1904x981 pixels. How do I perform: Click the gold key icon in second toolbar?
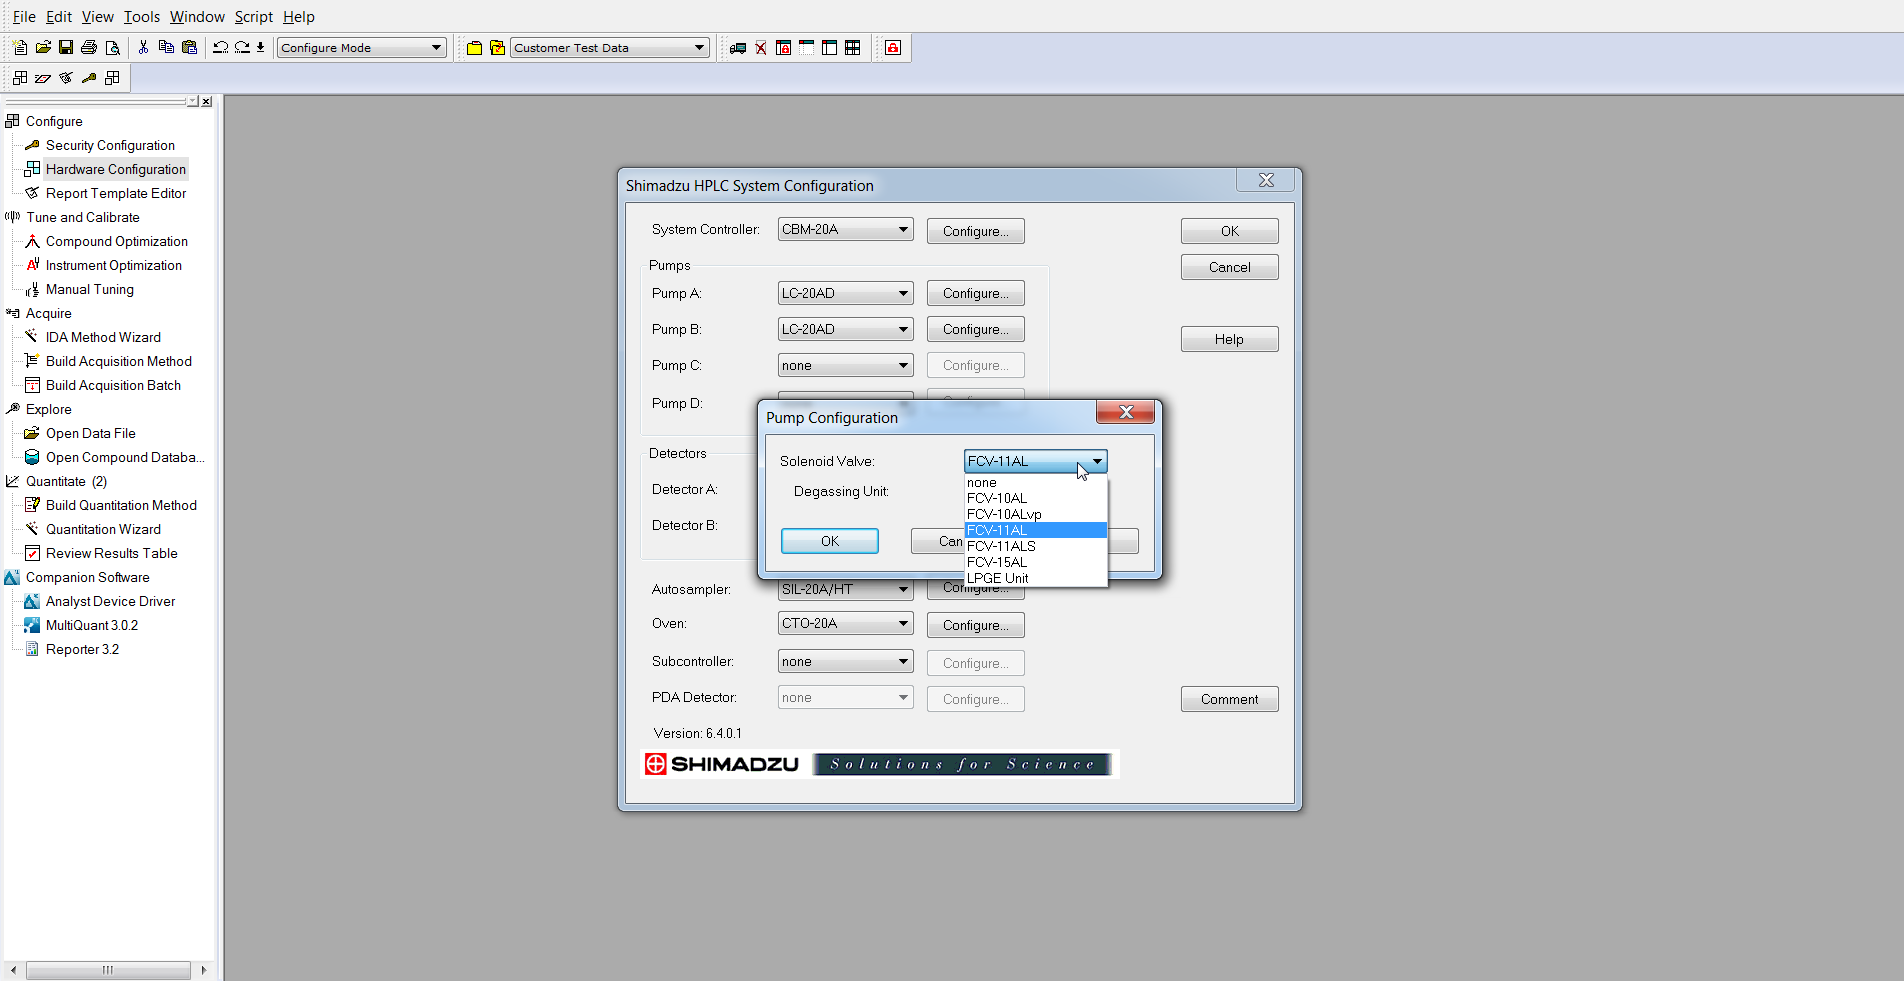point(89,77)
